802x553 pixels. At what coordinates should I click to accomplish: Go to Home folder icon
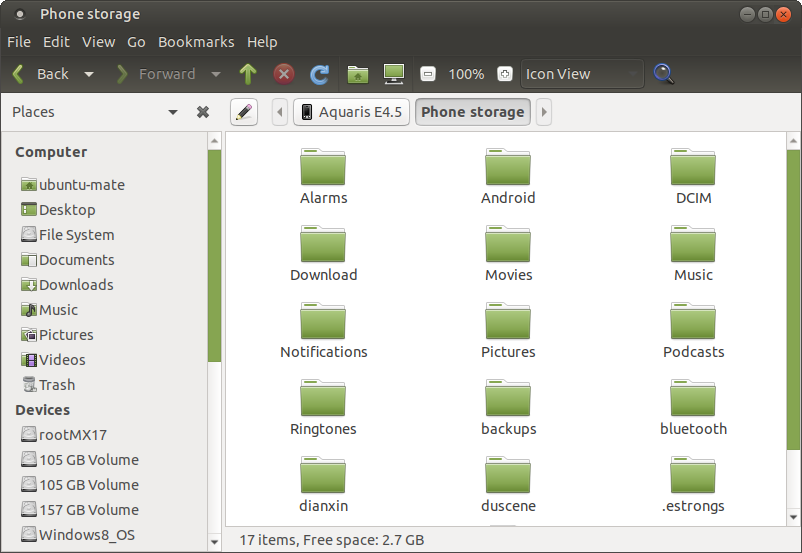357,74
